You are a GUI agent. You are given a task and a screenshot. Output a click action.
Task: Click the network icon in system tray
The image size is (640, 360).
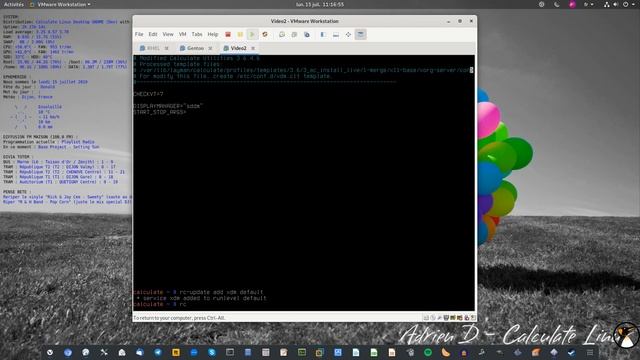click(x=607, y=4)
